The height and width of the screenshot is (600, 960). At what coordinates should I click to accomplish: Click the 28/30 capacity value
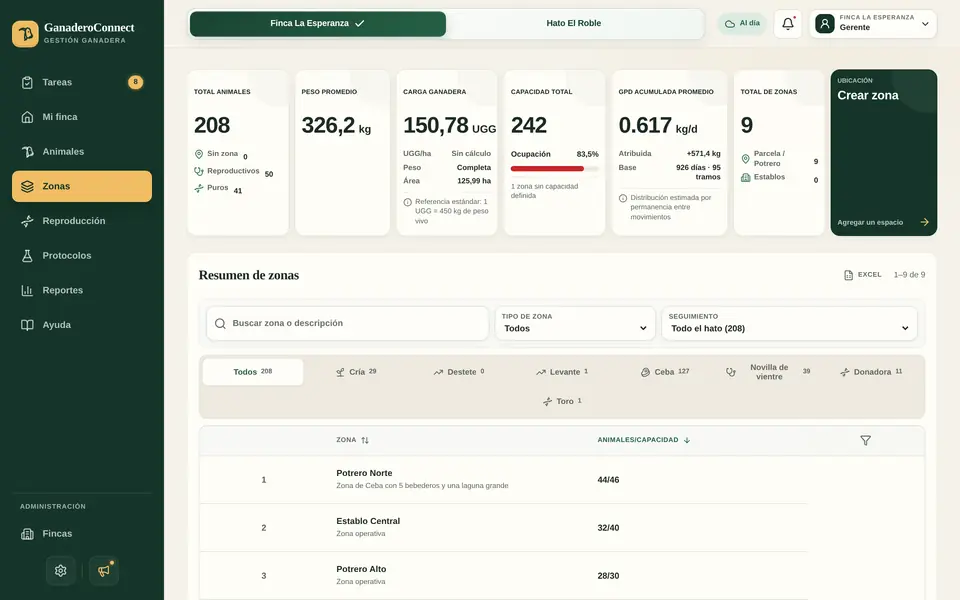tap(608, 576)
